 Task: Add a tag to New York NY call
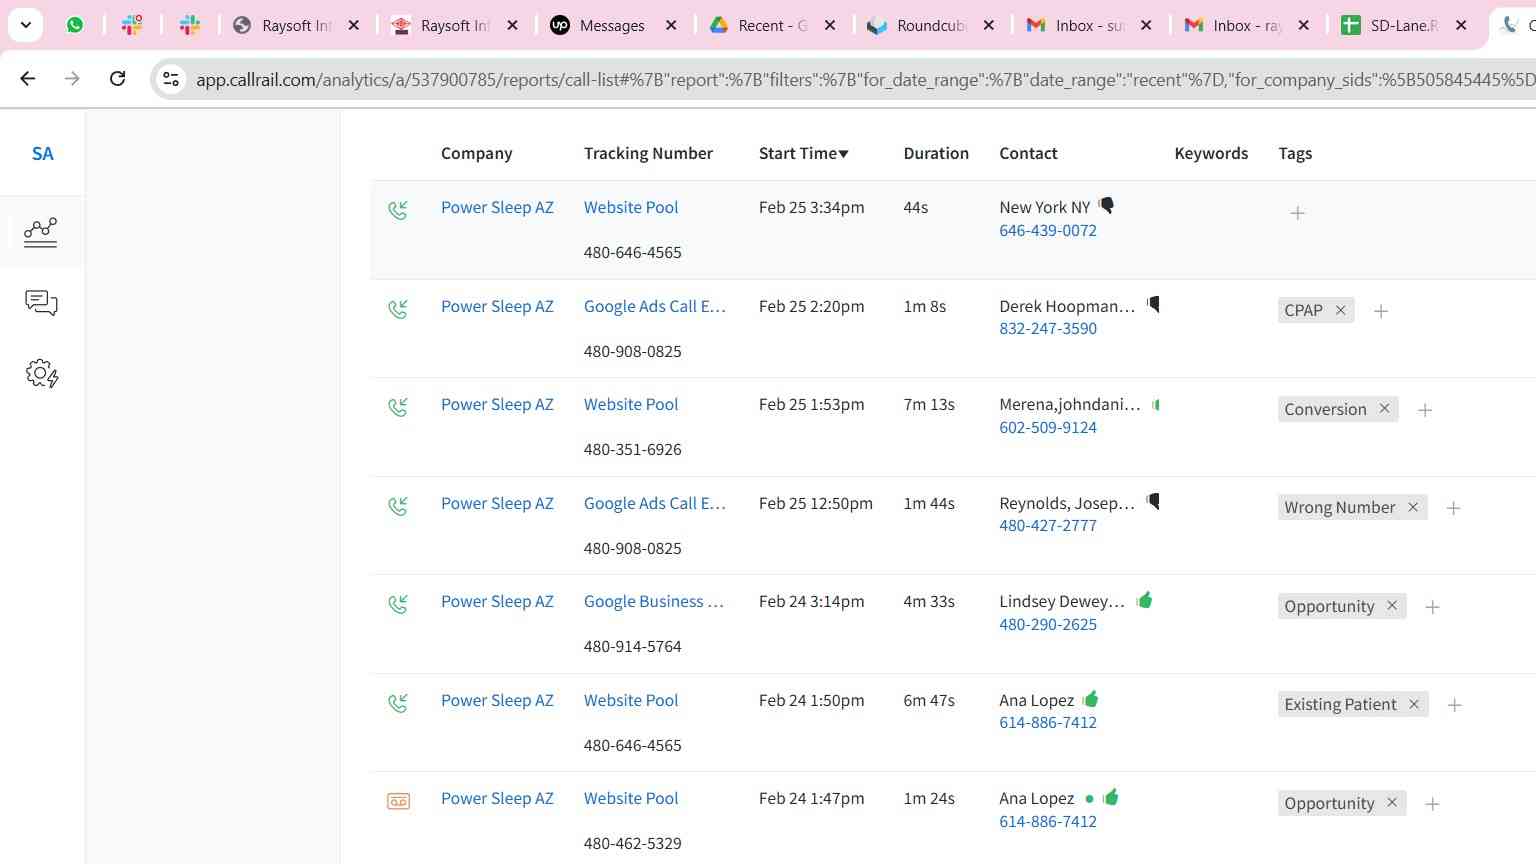pos(1297,213)
